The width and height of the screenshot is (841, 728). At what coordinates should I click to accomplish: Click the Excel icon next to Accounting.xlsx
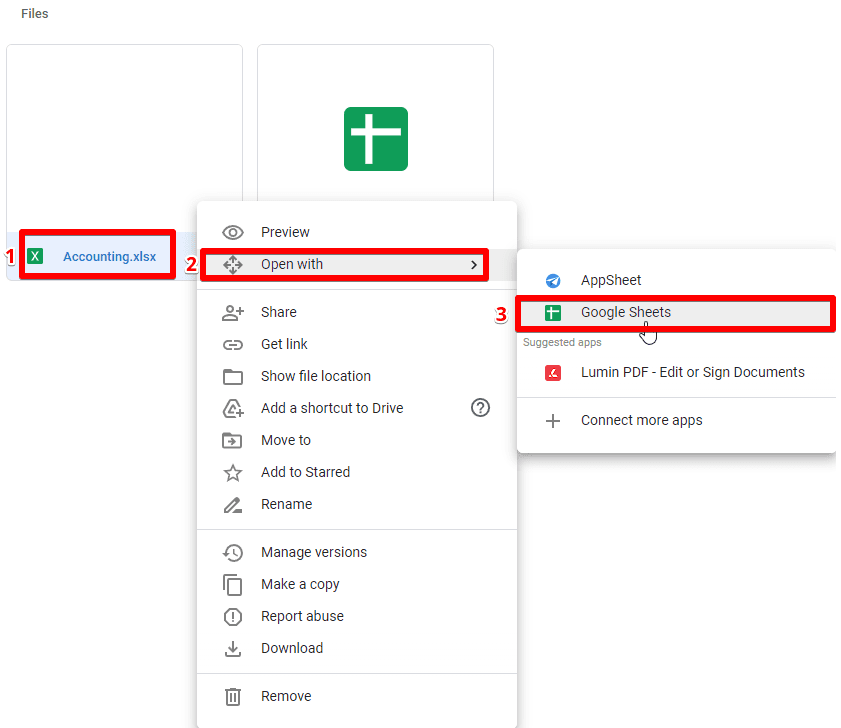(36, 255)
